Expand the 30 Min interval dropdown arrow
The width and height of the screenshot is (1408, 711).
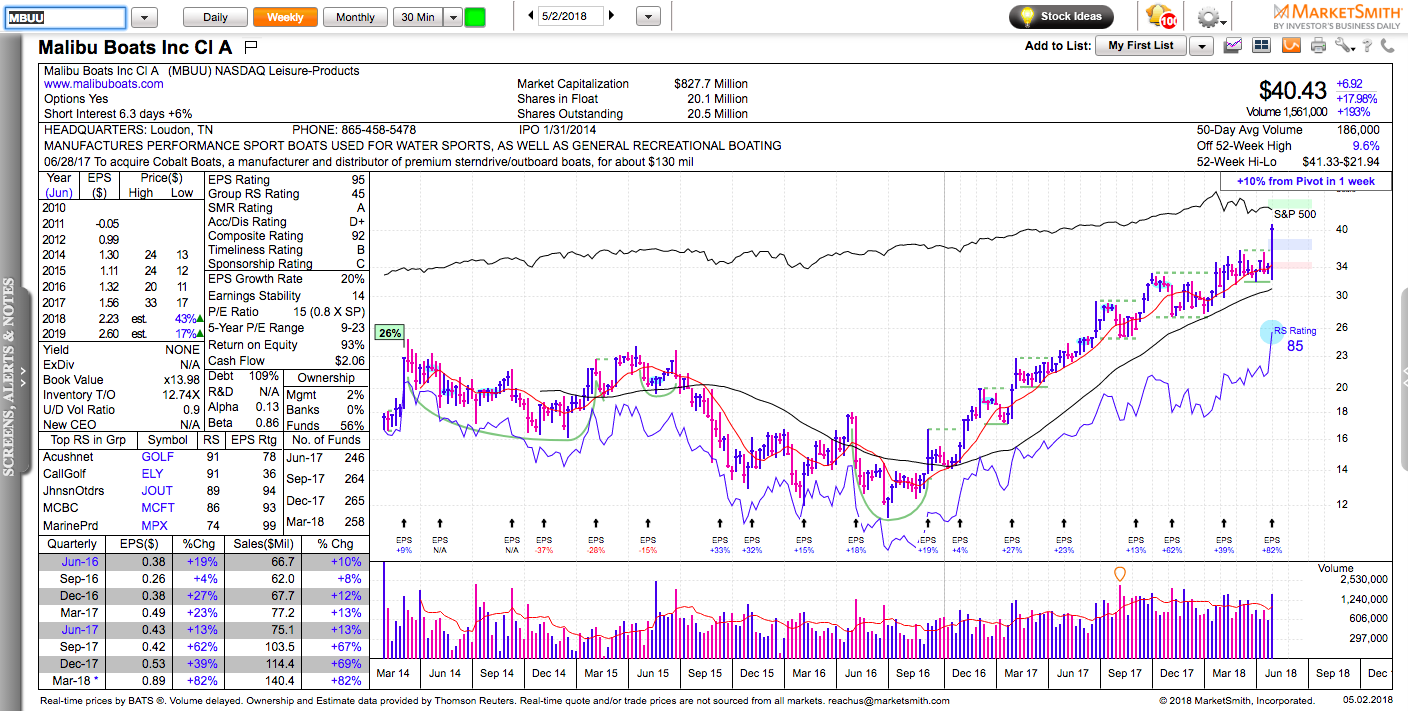[452, 17]
